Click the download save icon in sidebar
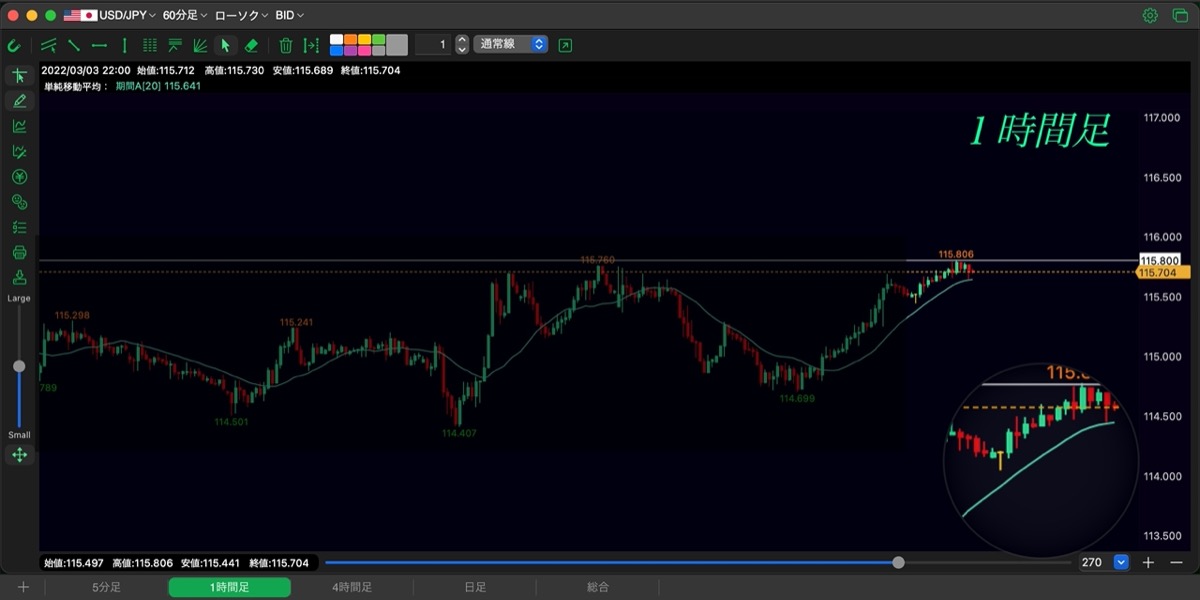The width and height of the screenshot is (1200, 600). (19, 277)
